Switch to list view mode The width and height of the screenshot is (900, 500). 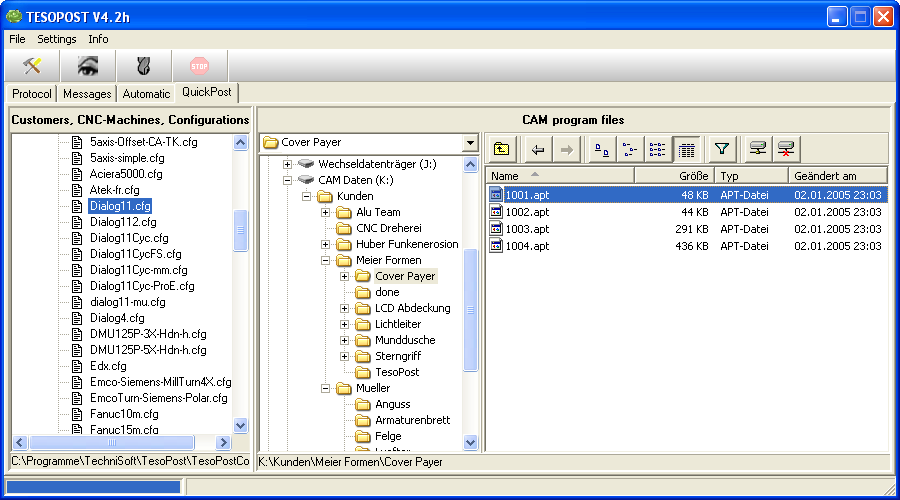tap(657, 149)
